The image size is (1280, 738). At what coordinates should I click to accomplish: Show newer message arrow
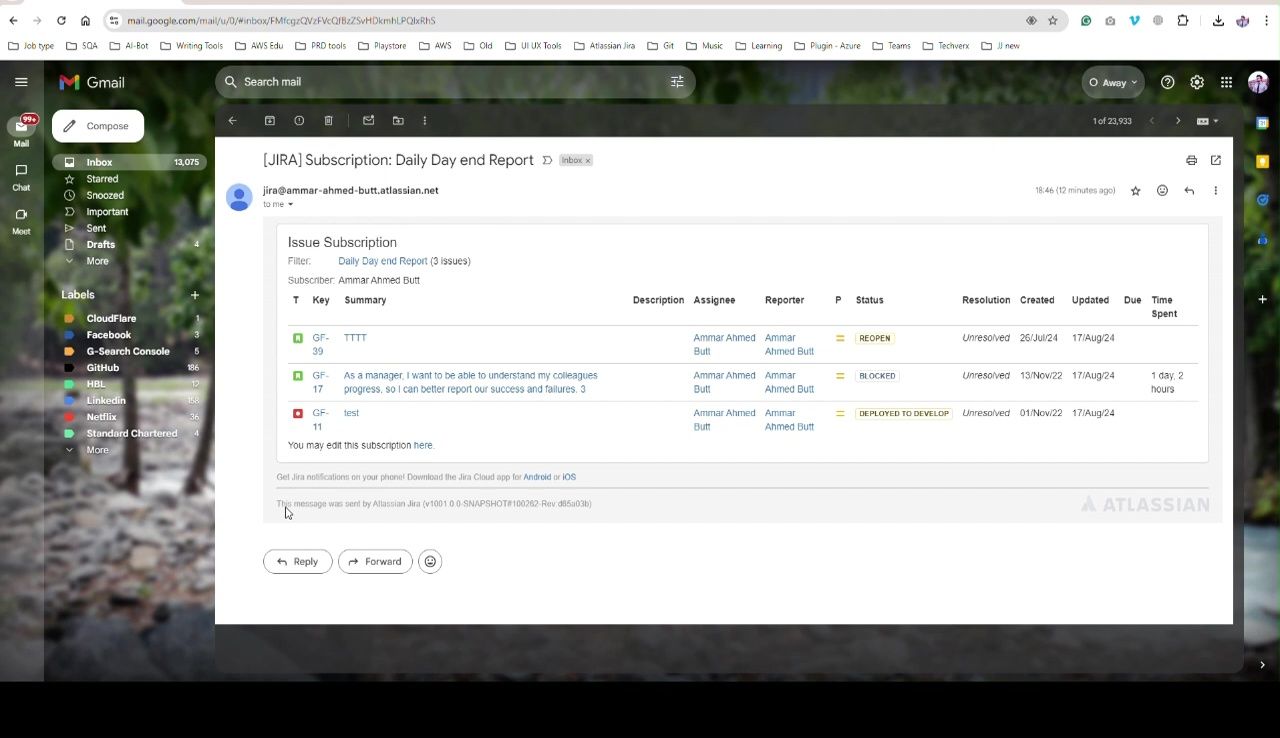coord(1151,121)
